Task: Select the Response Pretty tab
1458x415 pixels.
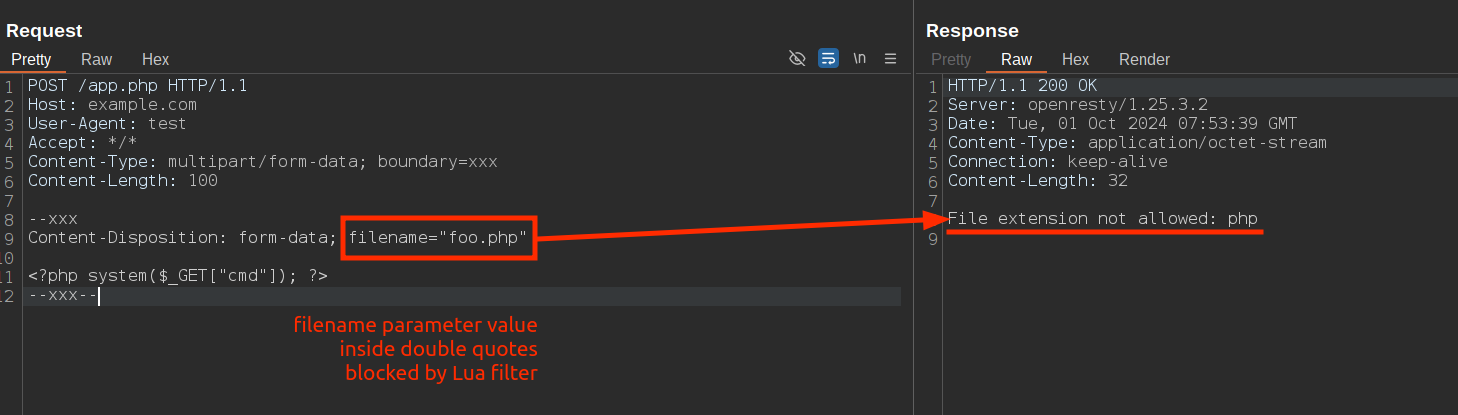Action: coord(951,59)
